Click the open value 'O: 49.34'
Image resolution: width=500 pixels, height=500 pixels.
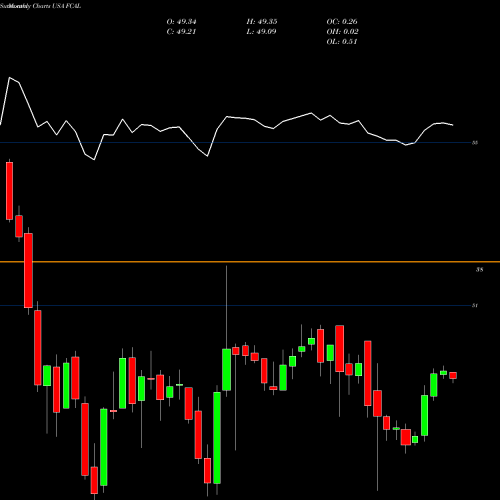point(181,22)
